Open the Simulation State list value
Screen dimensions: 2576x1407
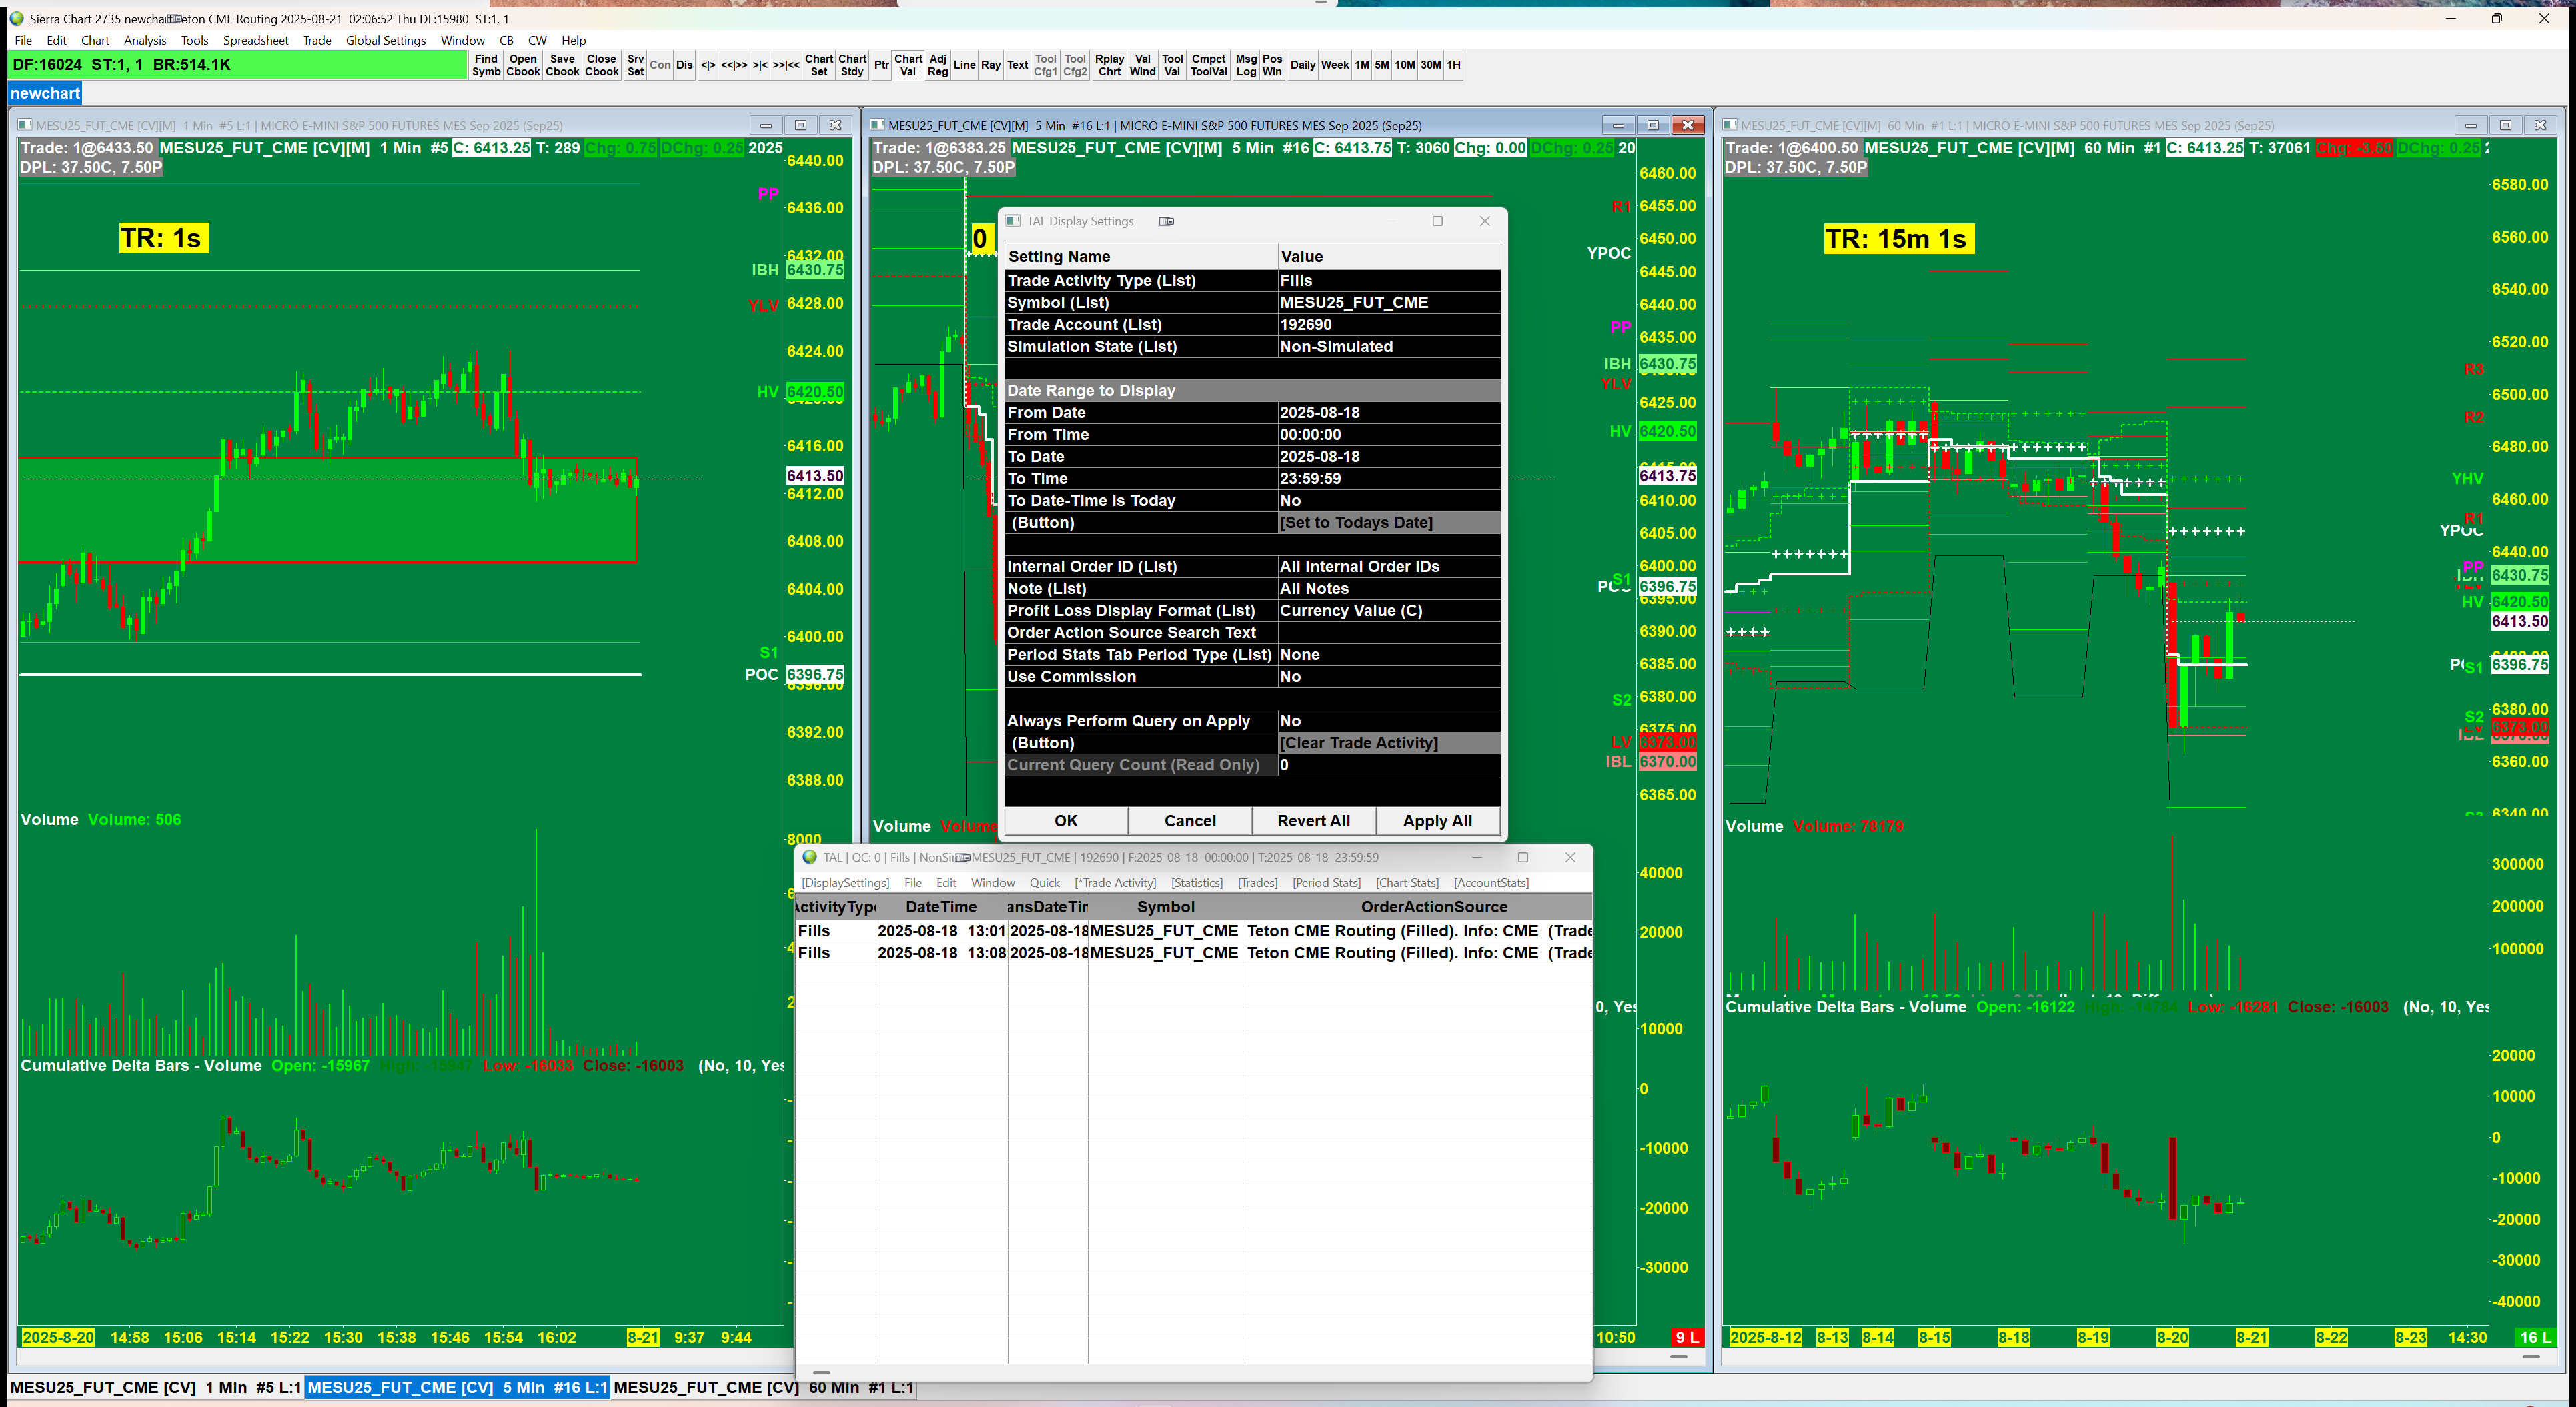click(1389, 347)
